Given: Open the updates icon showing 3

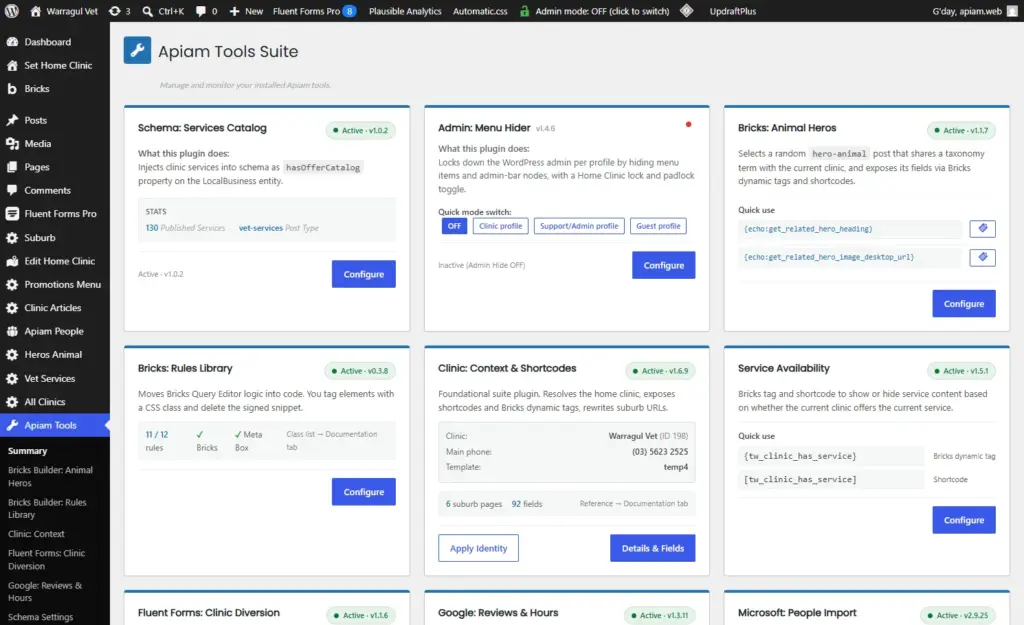Looking at the screenshot, I should [x=114, y=11].
